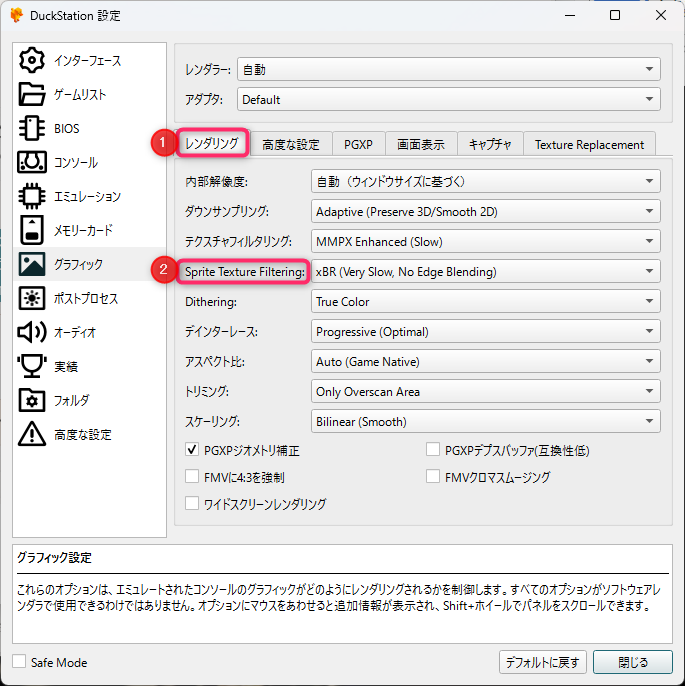
Task: Switch to the Texture Replacement tab
Action: (589, 144)
